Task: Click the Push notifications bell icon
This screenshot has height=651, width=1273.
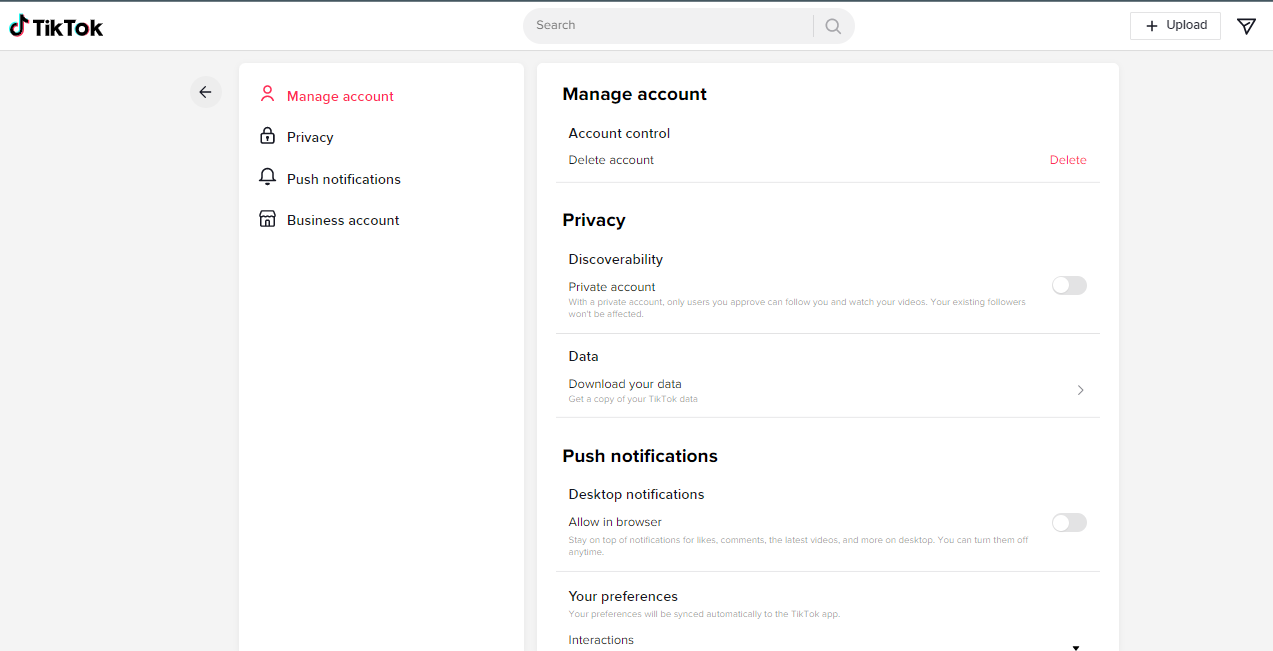Action: point(267,178)
